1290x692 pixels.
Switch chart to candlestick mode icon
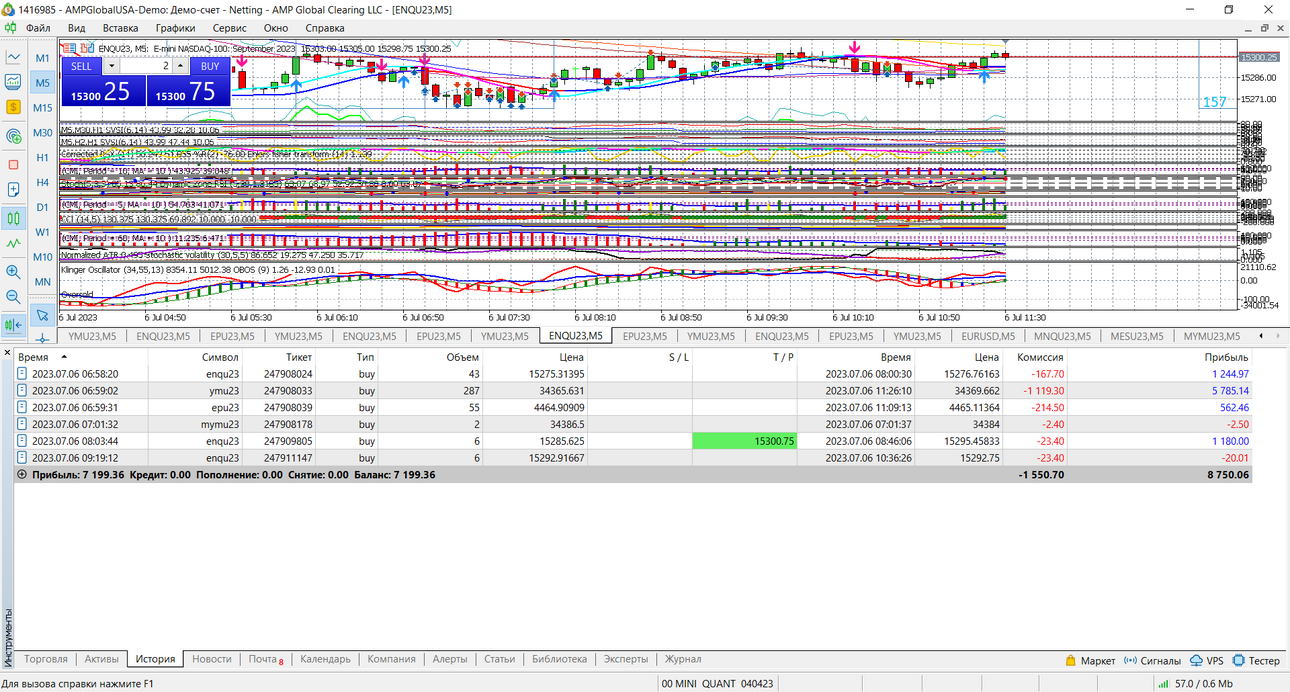pyautogui.click(x=14, y=217)
